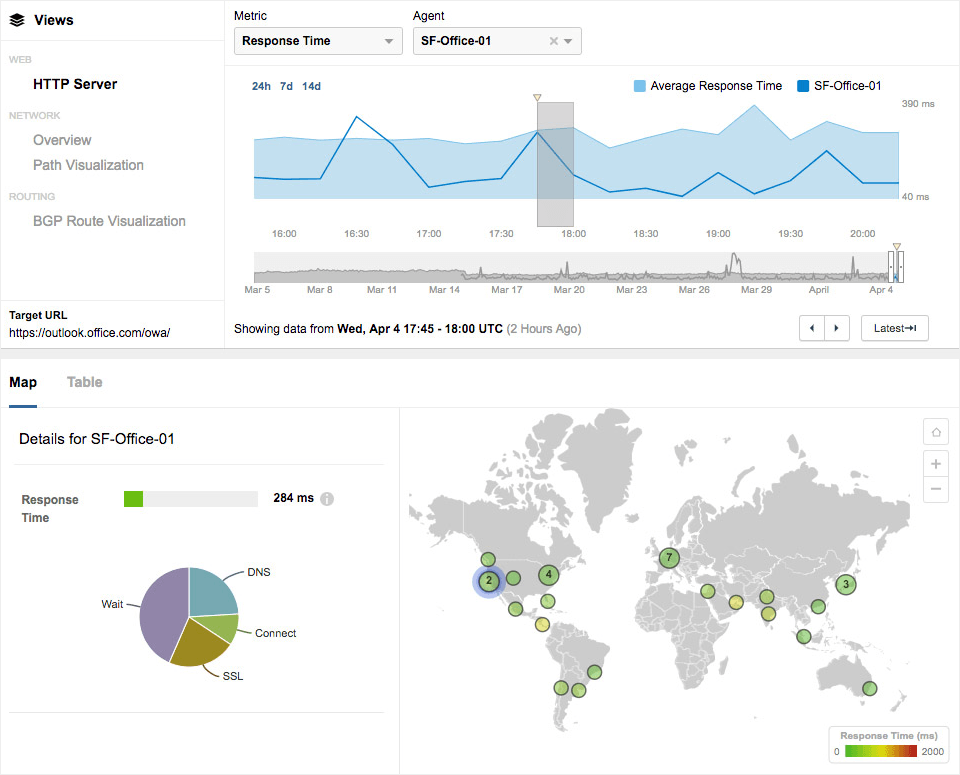Go to next time interval
Image resolution: width=960 pixels, height=775 pixels.
pyautogui.click(x=837, y=328)
